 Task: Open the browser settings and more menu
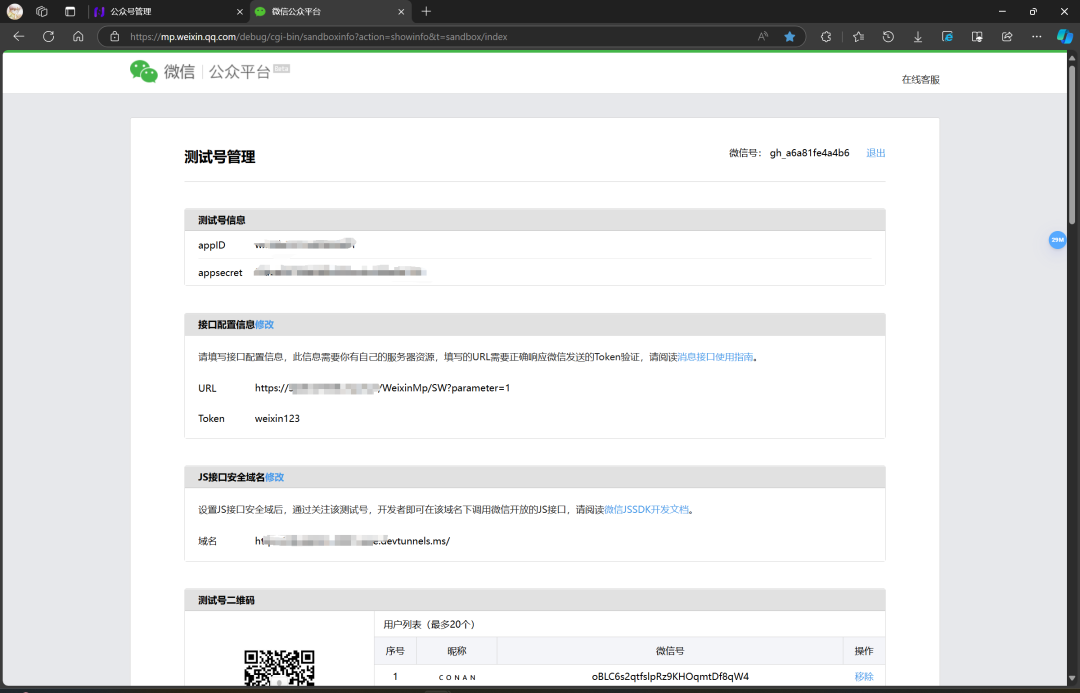click(1037, 37)
